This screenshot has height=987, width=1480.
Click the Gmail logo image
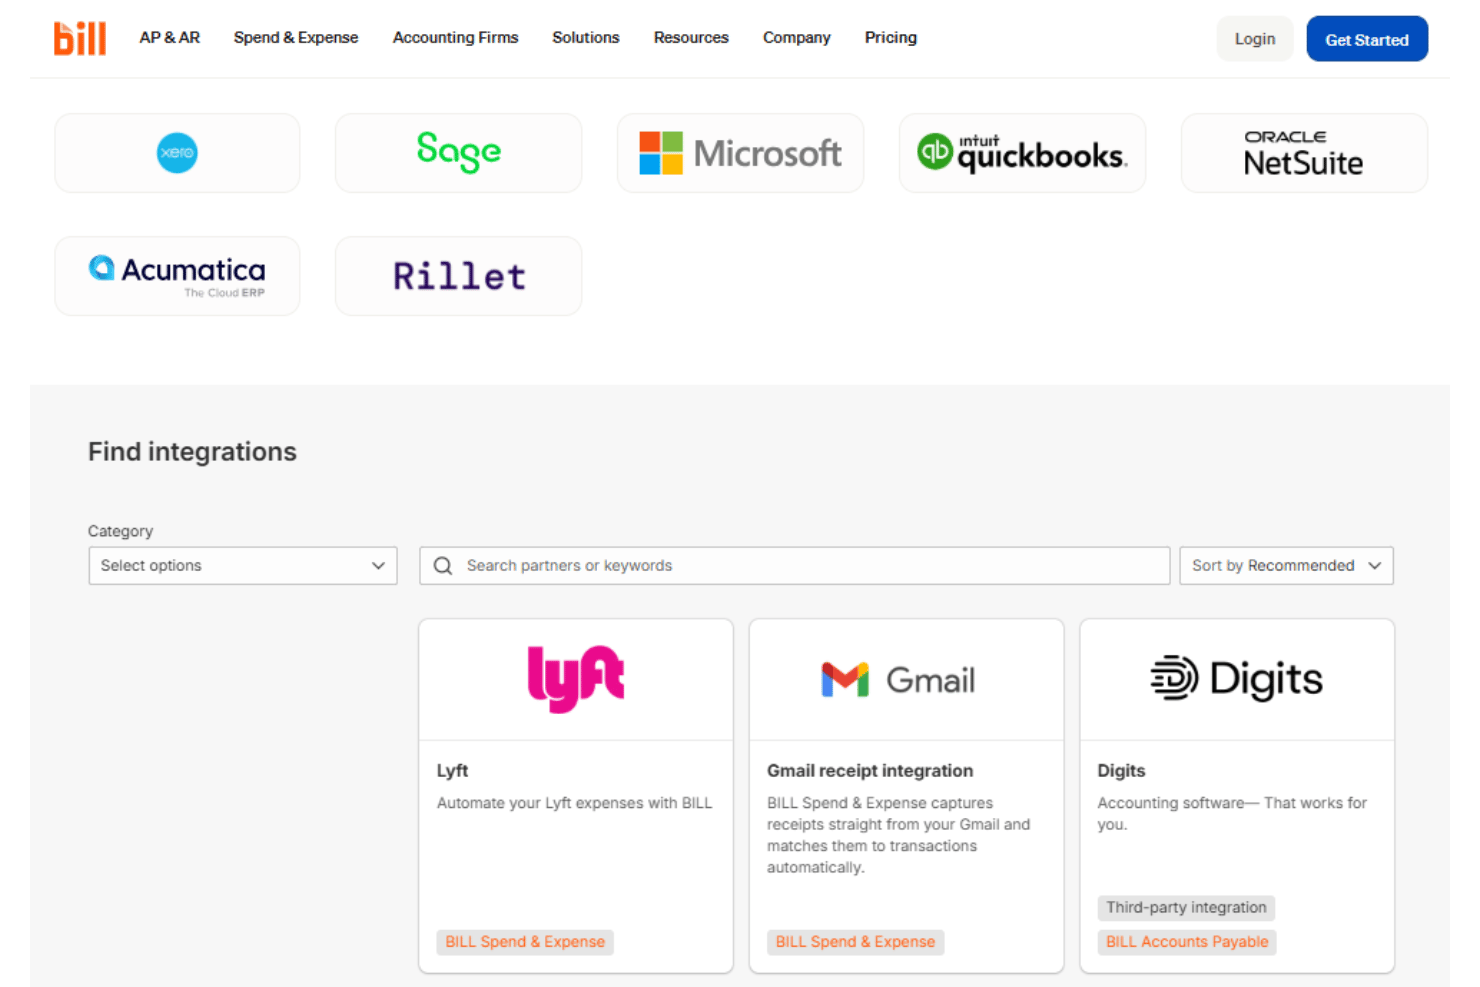click(898, 680)
